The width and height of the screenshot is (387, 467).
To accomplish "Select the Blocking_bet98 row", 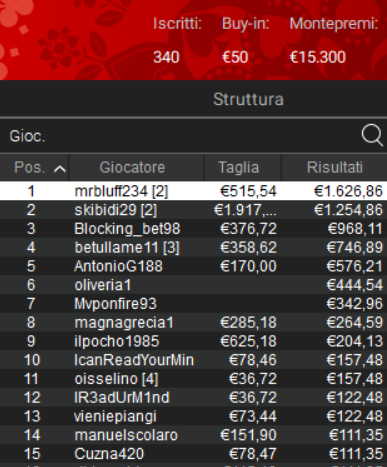I will tap(193, 229).
